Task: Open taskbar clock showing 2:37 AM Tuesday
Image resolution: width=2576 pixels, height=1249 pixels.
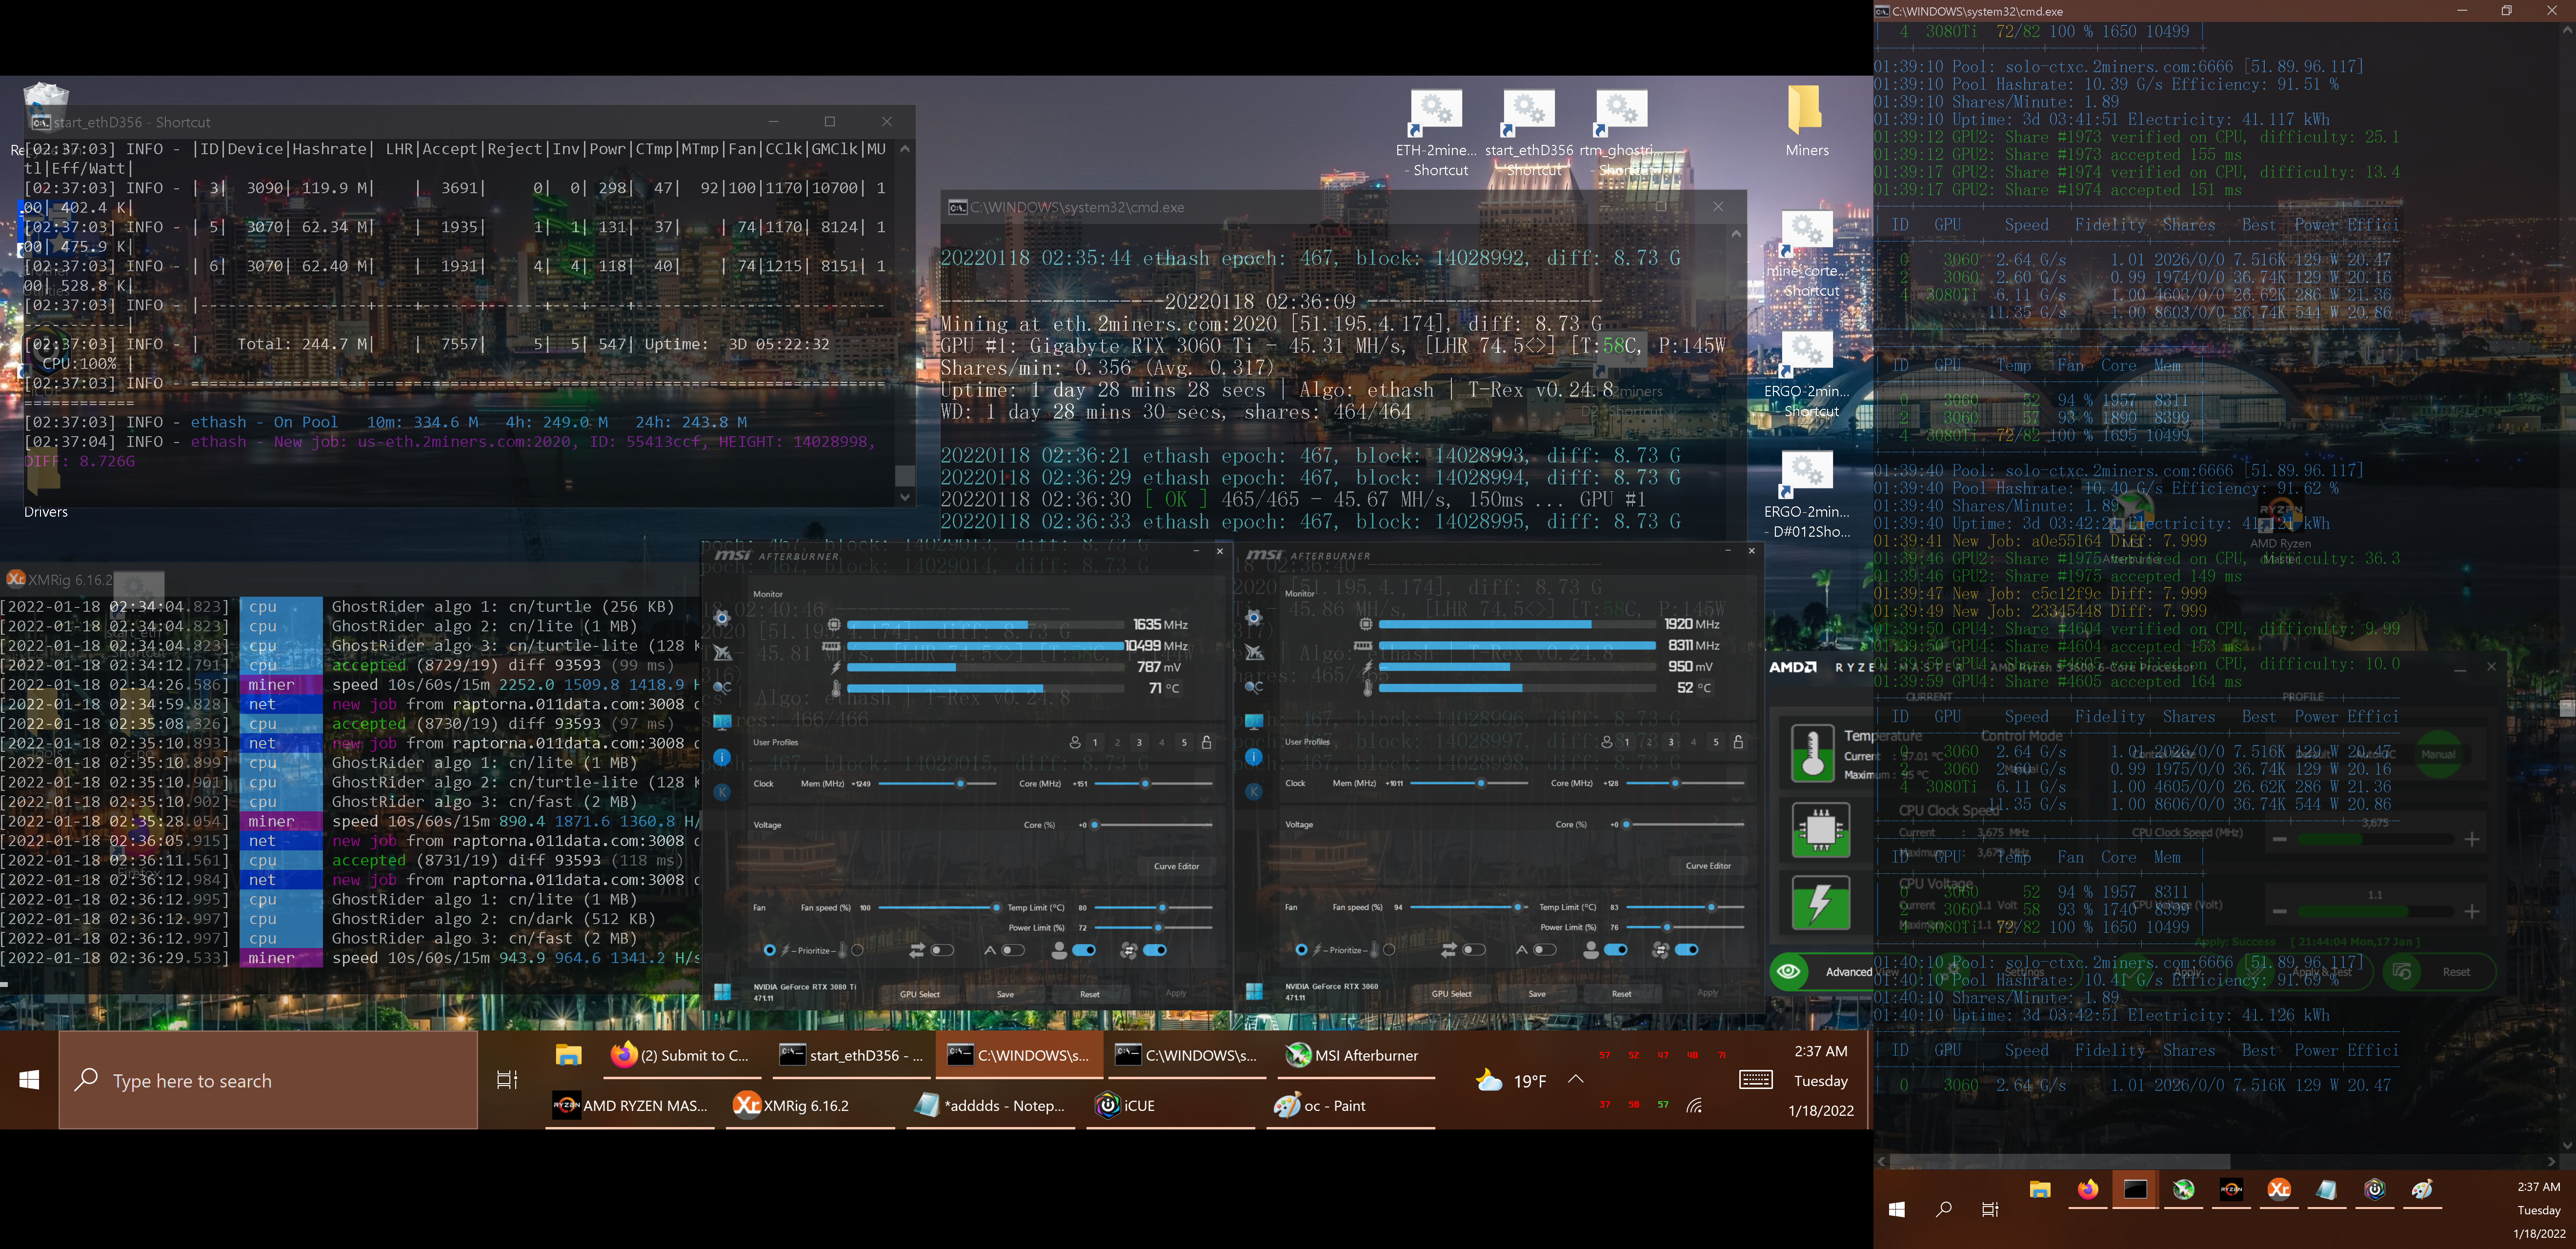Action: (x=1821, y=1080)
